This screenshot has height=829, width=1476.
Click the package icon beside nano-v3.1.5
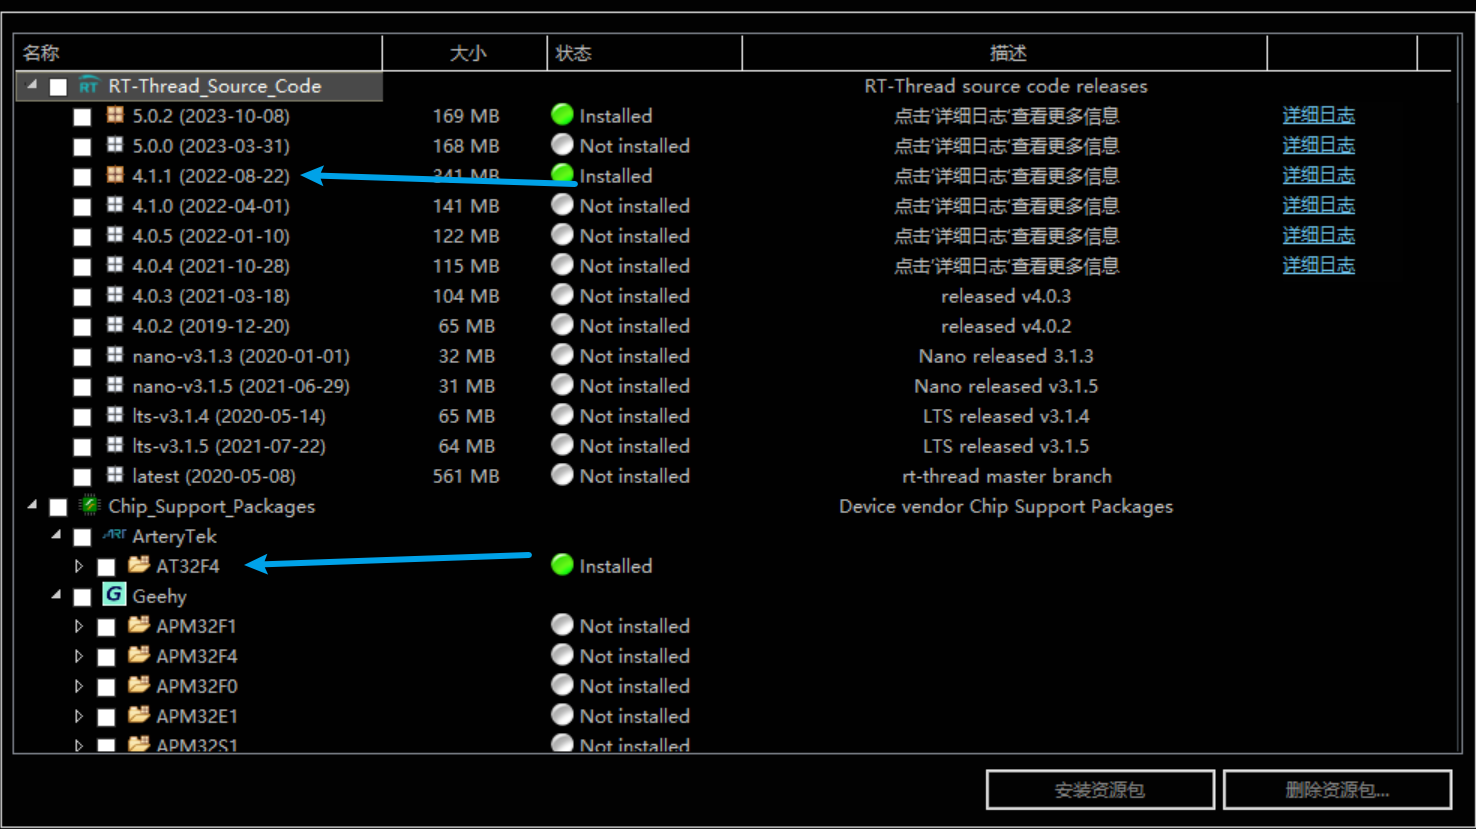(115, 385)
